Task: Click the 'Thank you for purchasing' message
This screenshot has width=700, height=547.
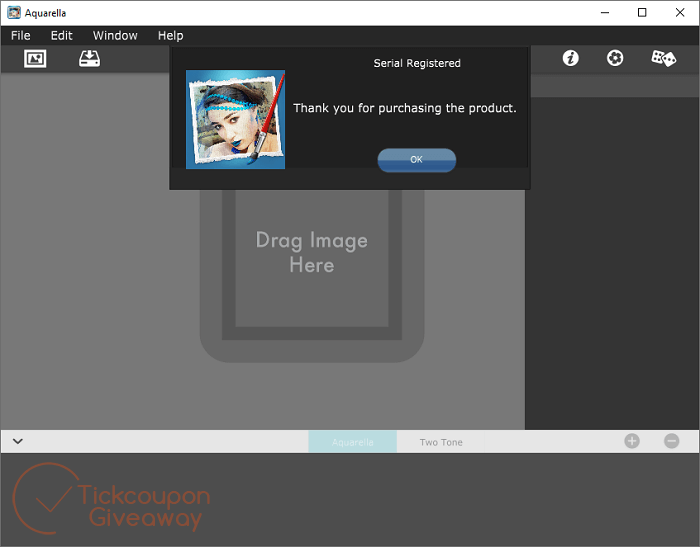Action: [404, 108]
